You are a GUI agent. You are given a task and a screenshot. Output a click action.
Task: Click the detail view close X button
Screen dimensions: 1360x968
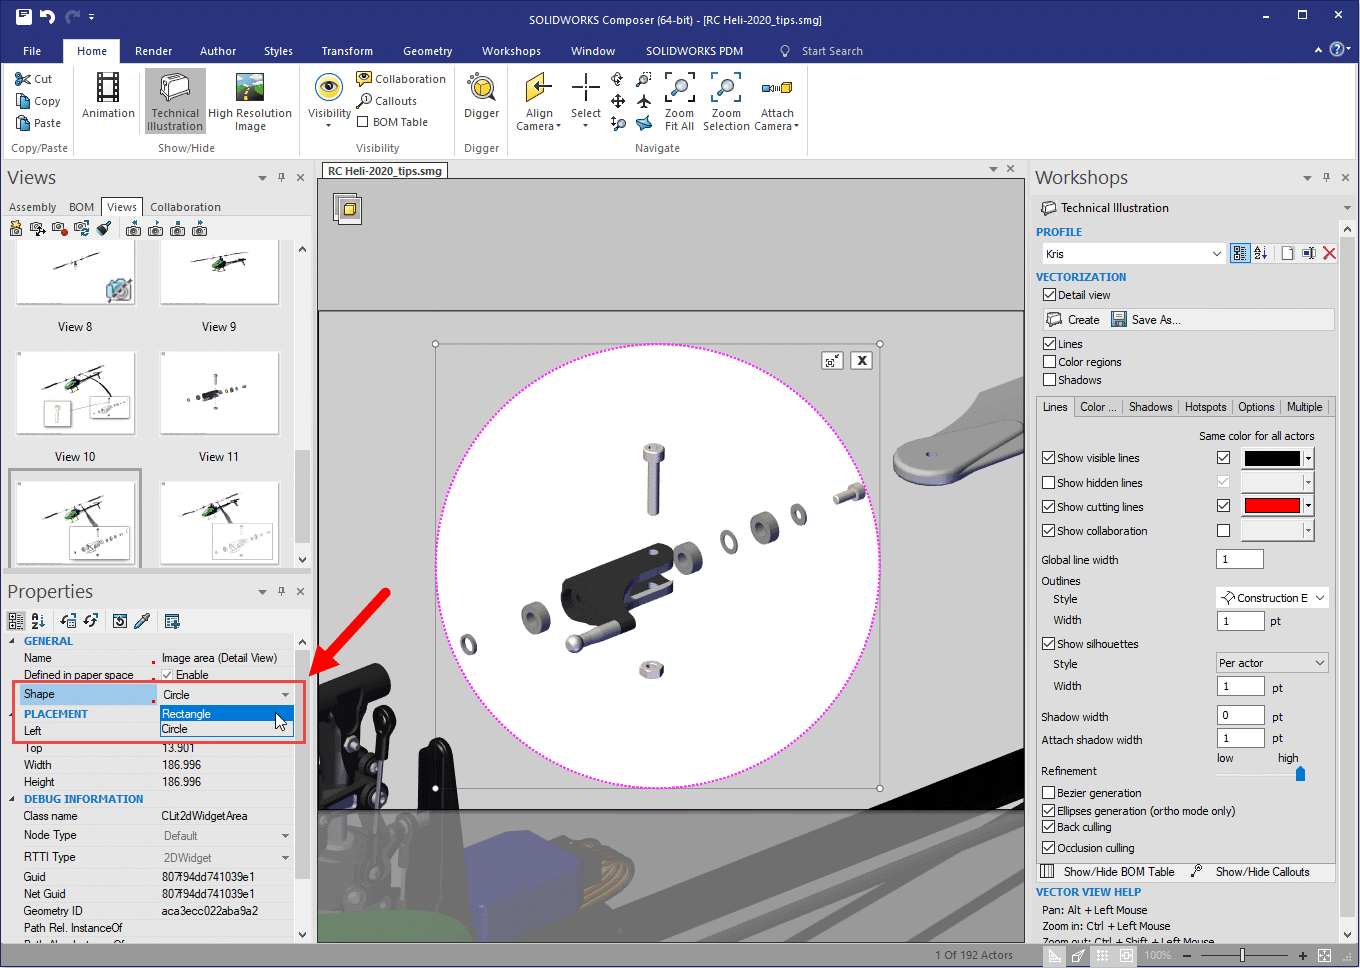tap(862, 361)
